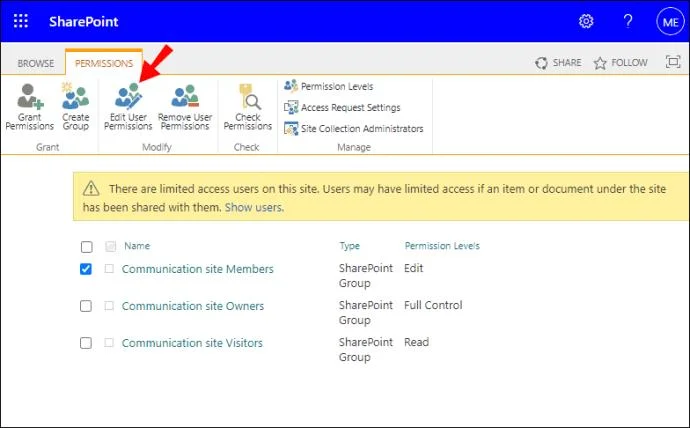This screenshot has width=690, height=428.
Task: Click the SHARE label
Action: [x=567, y=62]
